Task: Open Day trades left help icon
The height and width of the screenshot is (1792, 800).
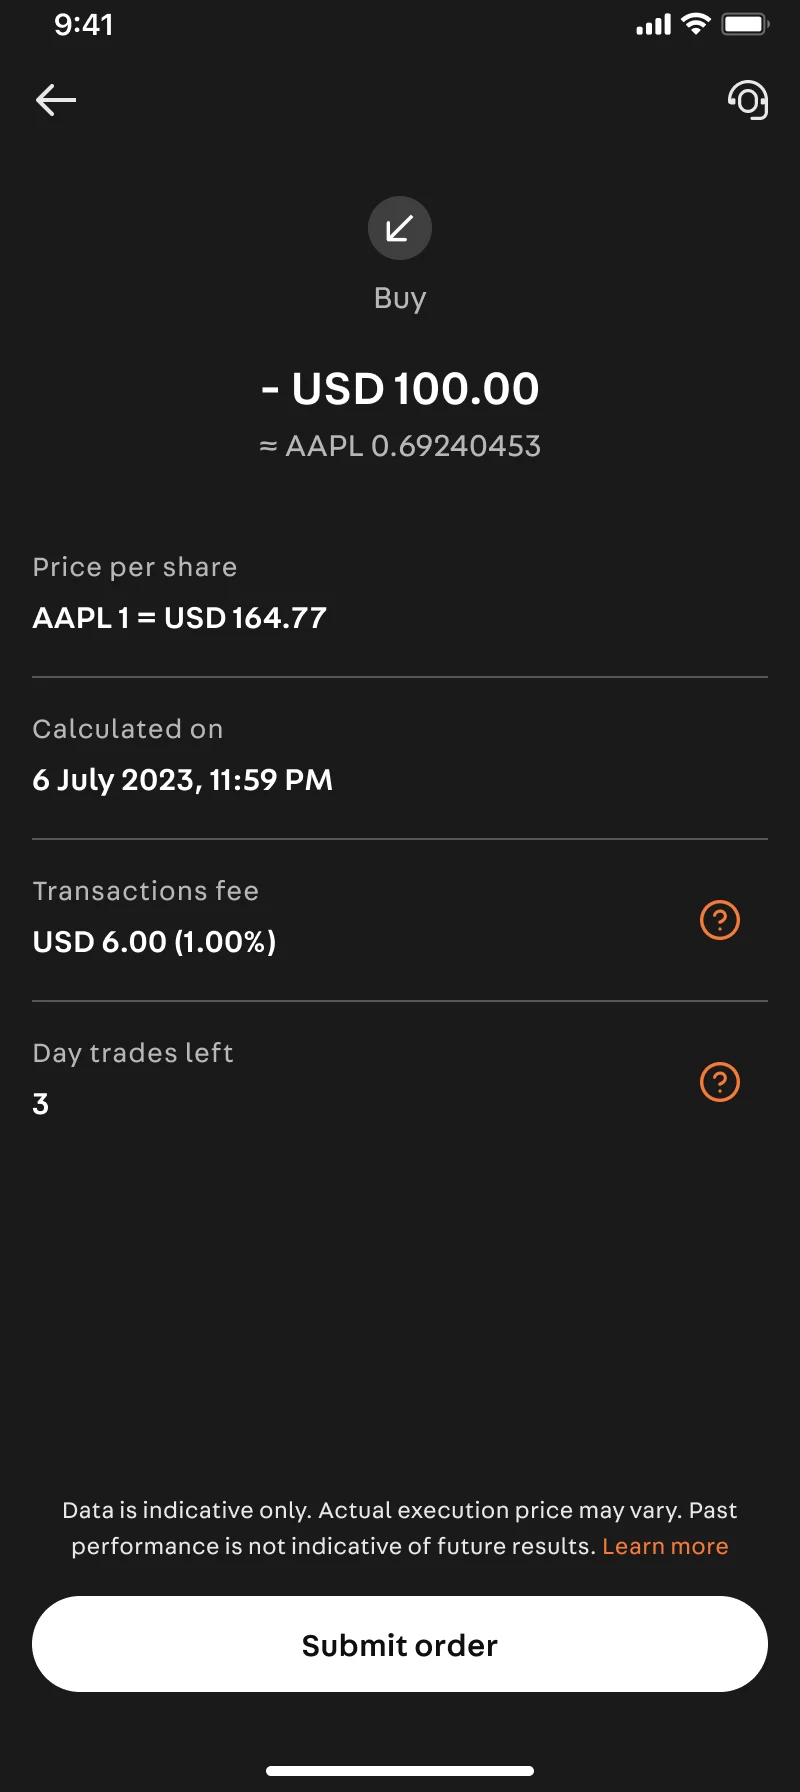Action: click(x=720, y=1082)
